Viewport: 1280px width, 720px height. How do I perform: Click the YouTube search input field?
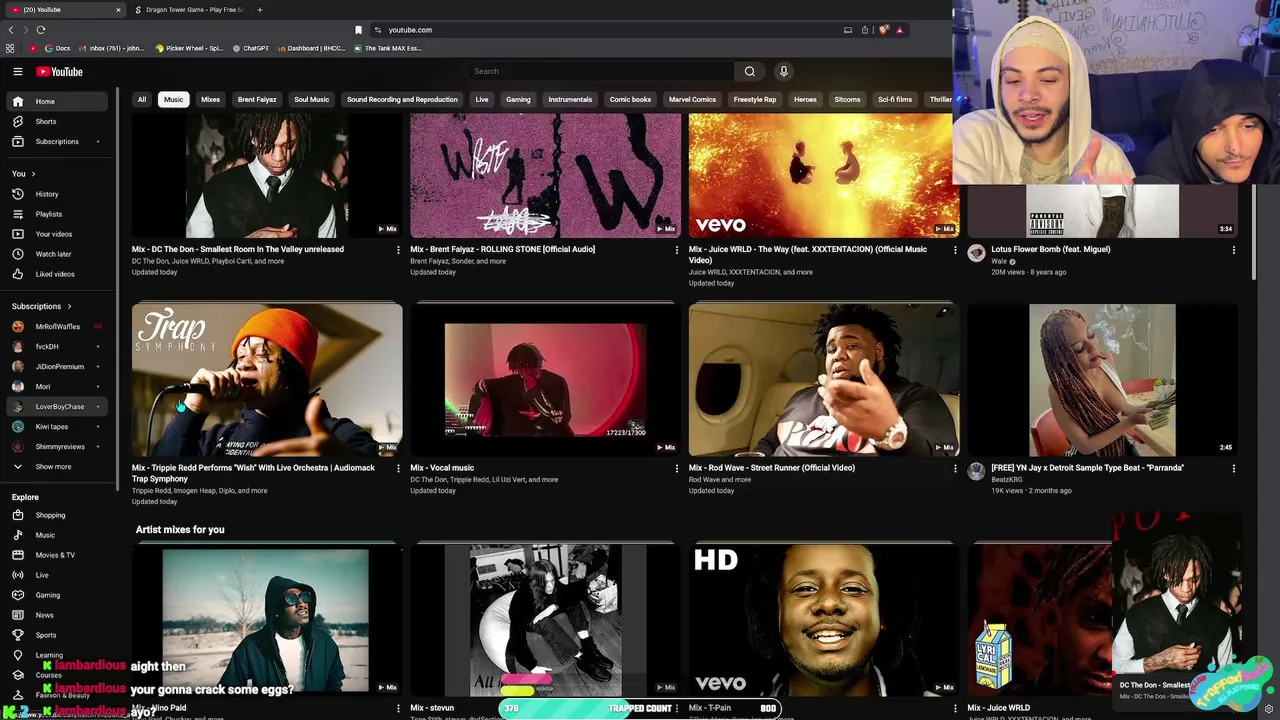[602, 71]
